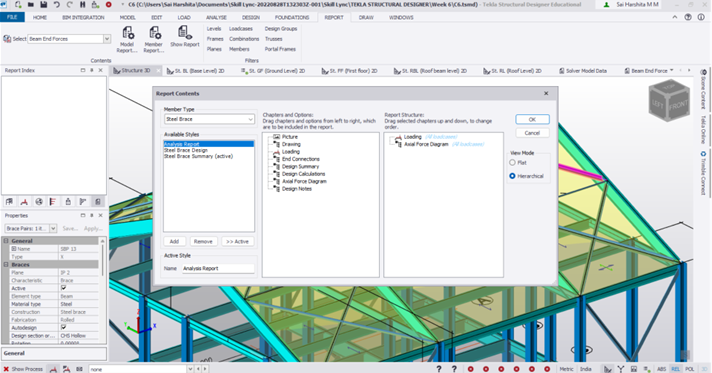Viewport: 712px width, 373px height.
Task: Open the BIM INTEGRATION ribbon tab
Action: click(x=84, y=17)
